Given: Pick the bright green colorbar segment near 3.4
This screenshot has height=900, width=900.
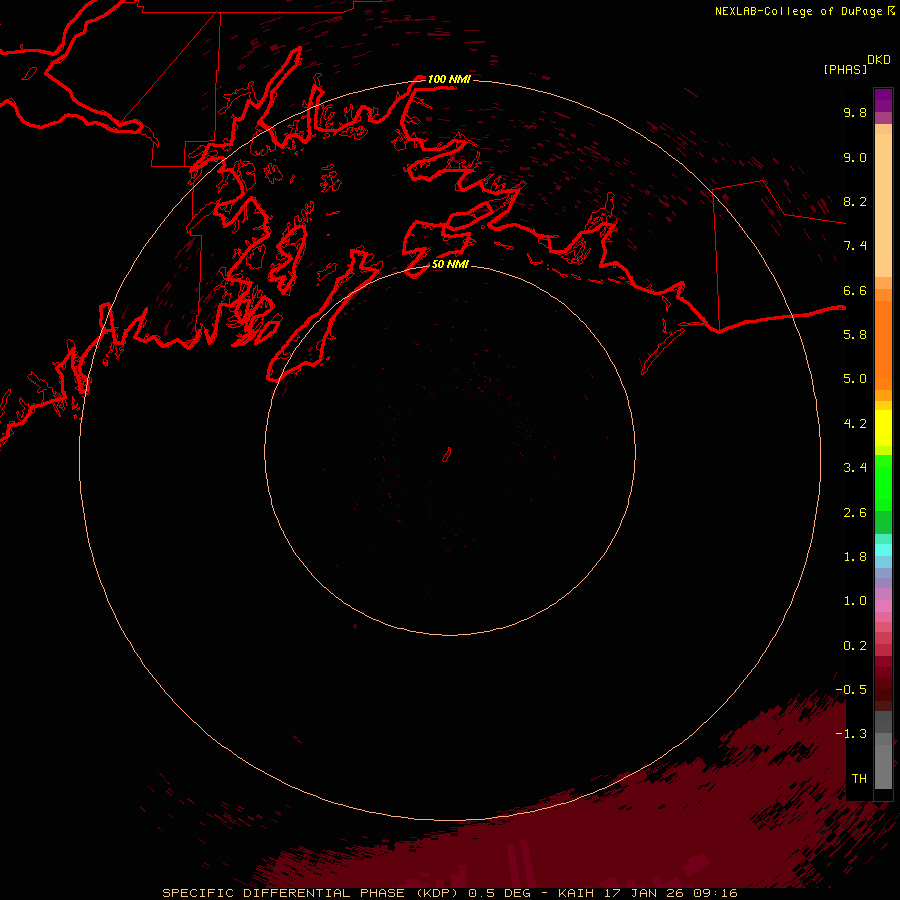Looking at the screenshot, I should click(x=883, y=482).
